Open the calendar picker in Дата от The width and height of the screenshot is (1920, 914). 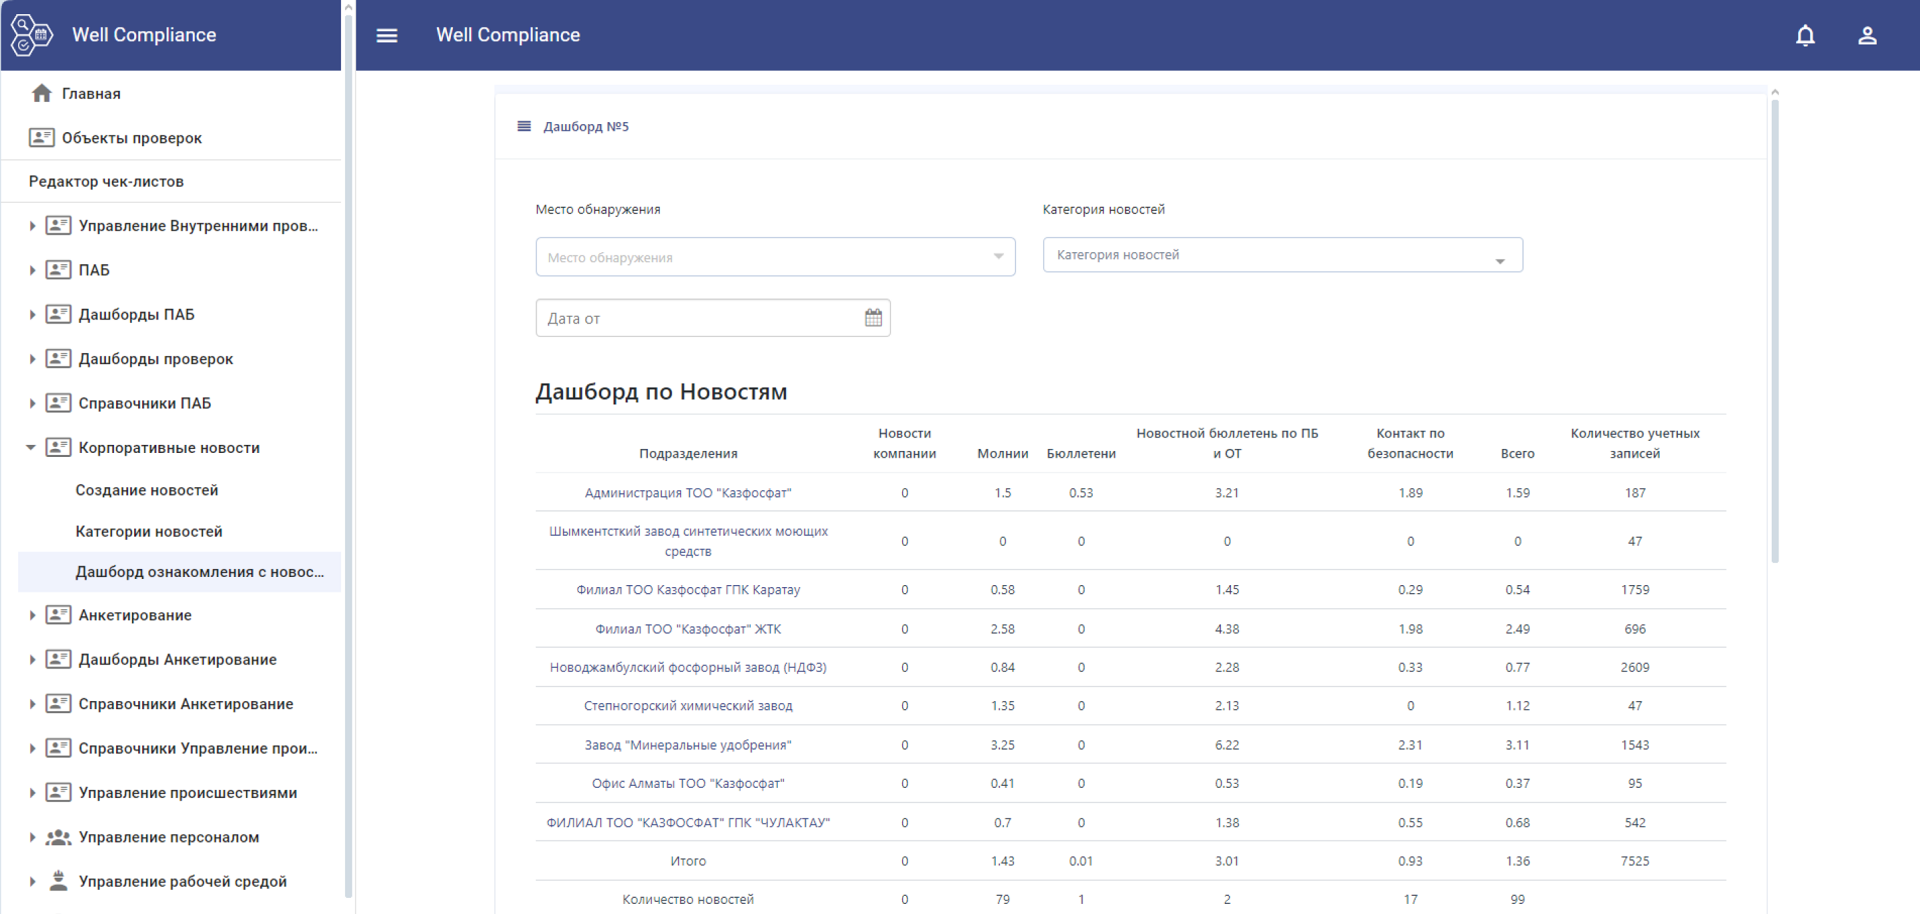click(873, 318)
